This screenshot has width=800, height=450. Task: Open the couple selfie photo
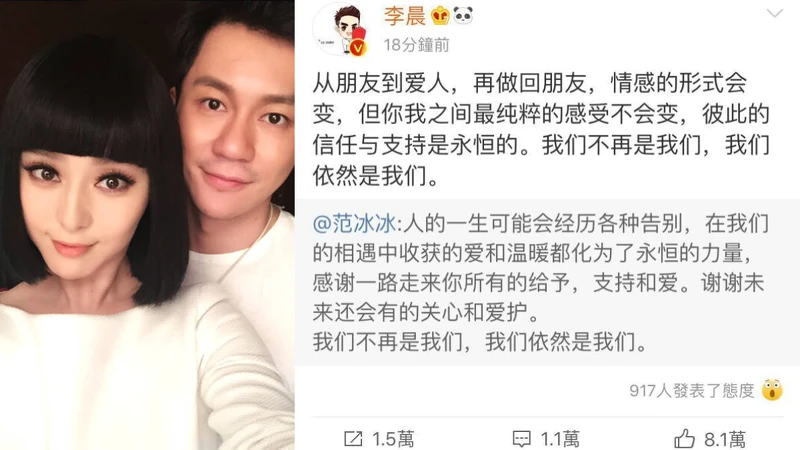point(147,225)
